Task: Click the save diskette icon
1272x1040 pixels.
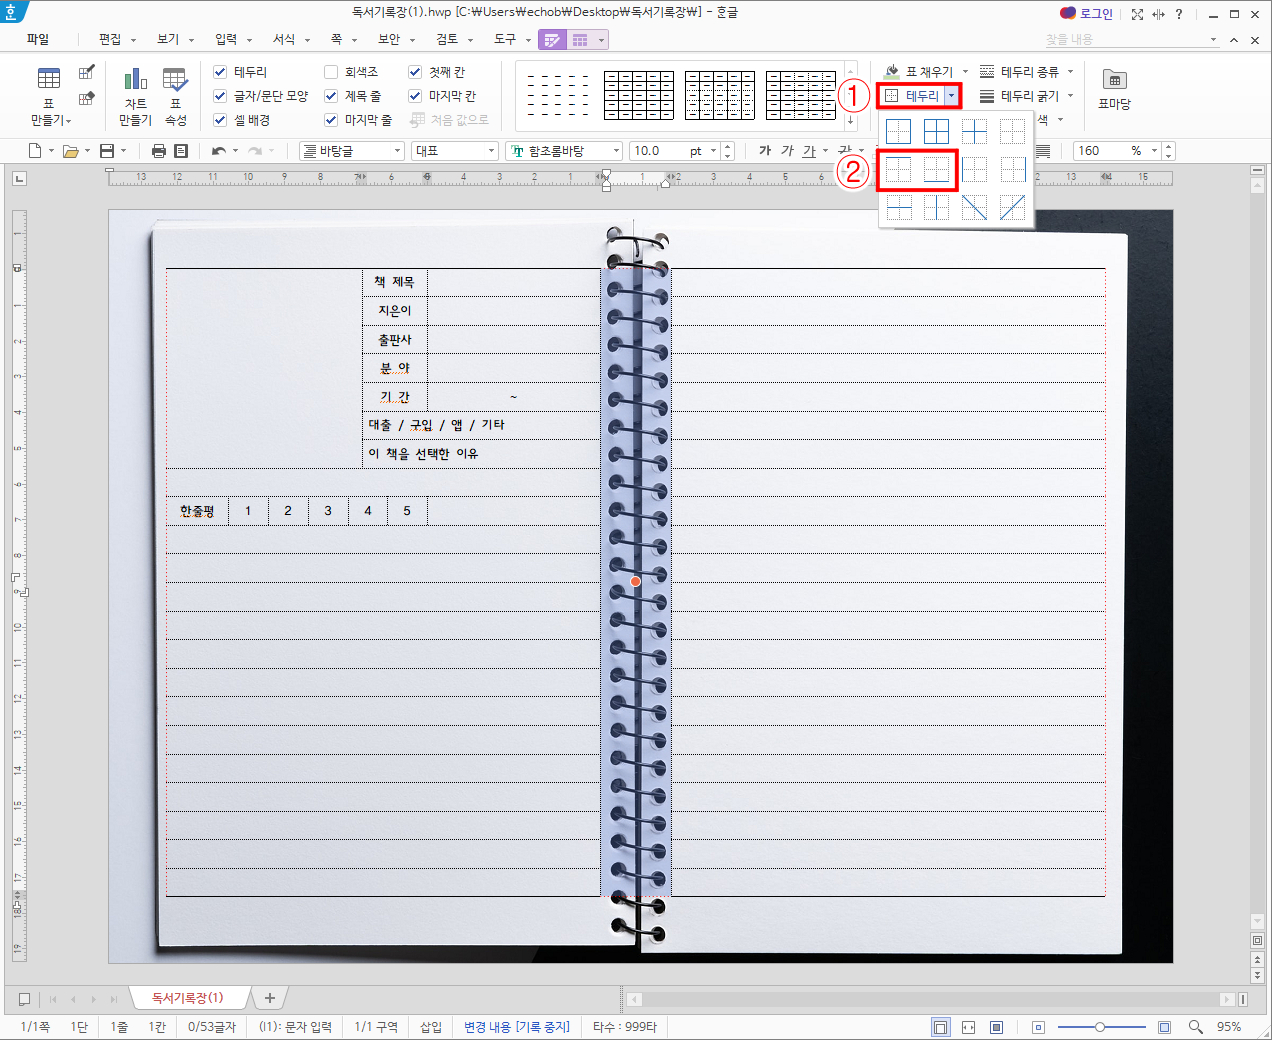Action: (106, 151)
